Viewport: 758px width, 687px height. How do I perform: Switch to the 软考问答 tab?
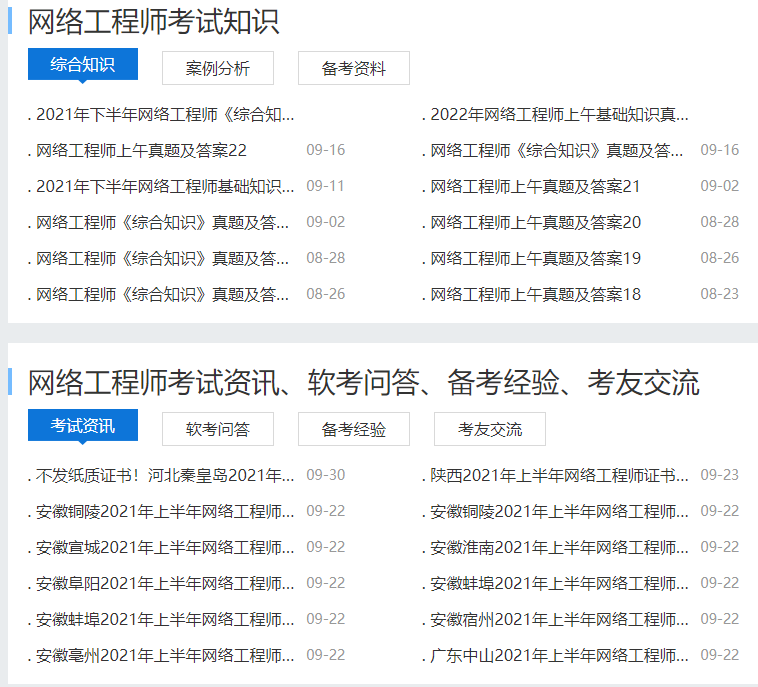218,429
